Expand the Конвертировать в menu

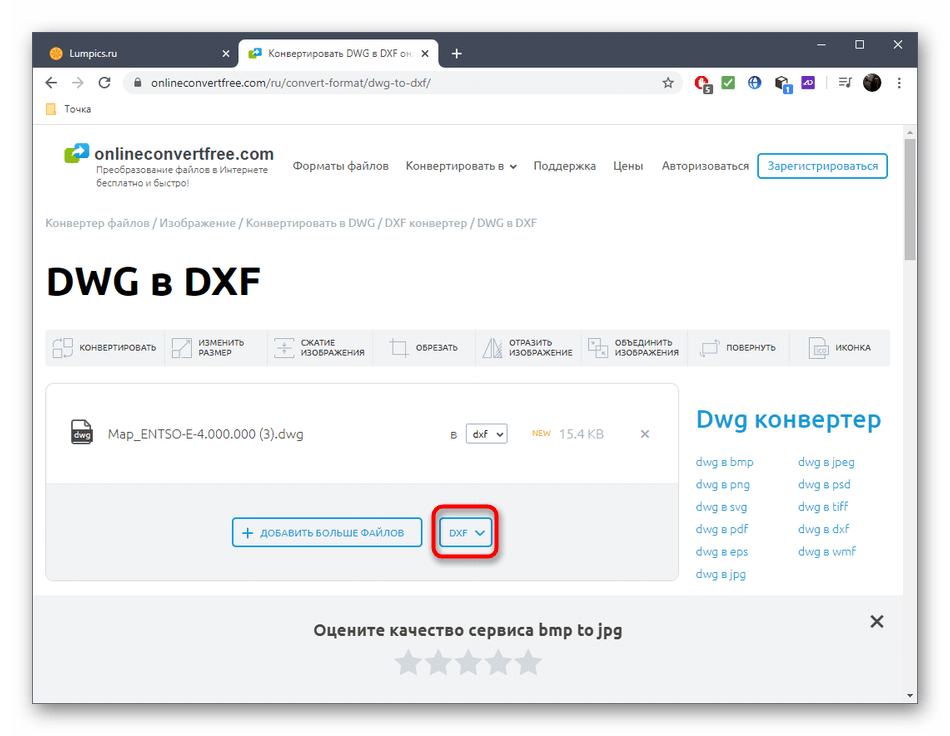tap(461, 166)
